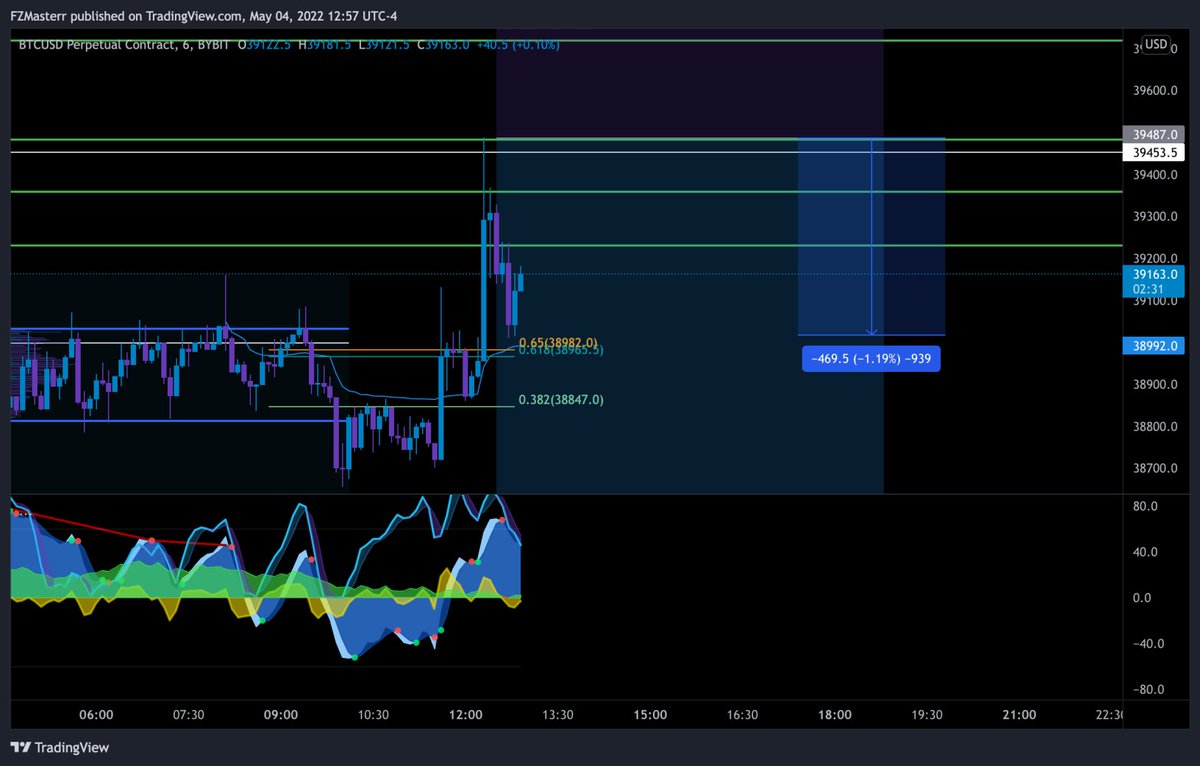Click the 38900.0 price scale value
Image resolution: width=1200 pixels, height=766 pixels.
[x=1157, y=385]
